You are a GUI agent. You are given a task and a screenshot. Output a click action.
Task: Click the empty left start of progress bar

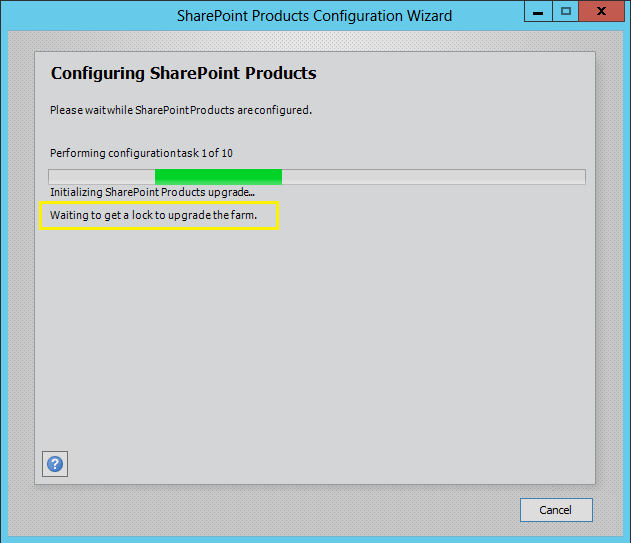point(100,177)
